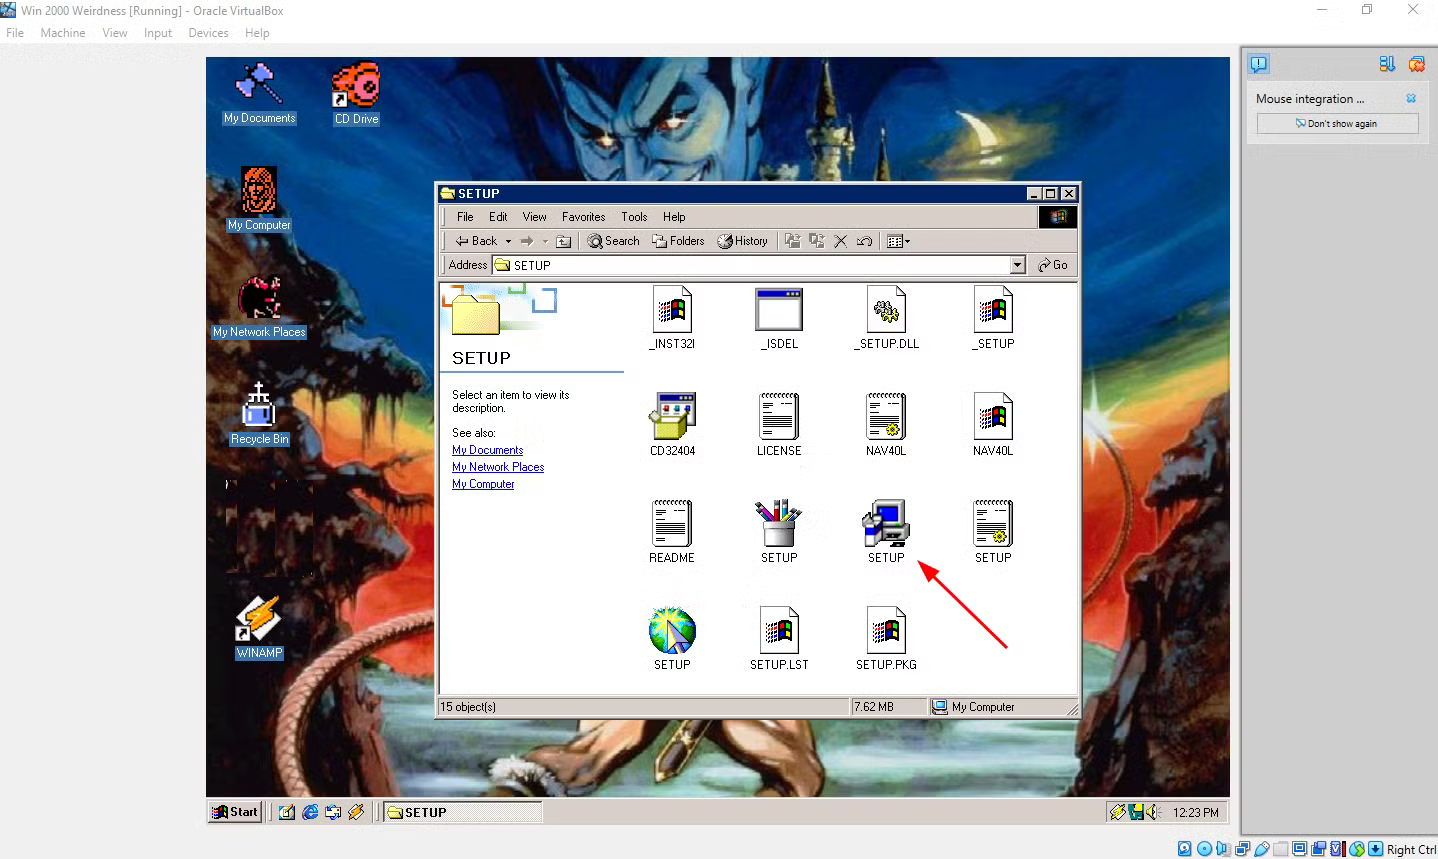Image resolution: width=1438 pixels, height=859 pixels.
Task: Select the My Network Places desktop icon
Action: [259, 299]
